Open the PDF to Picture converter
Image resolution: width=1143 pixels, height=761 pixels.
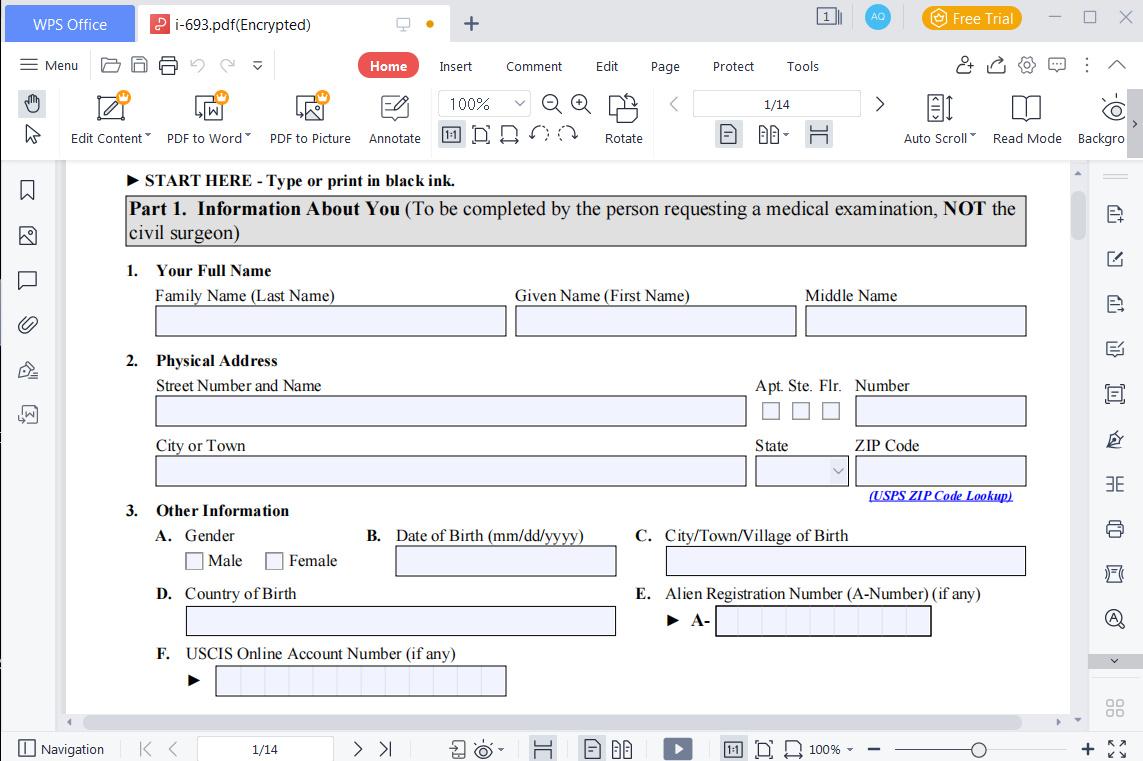point(310,117)
